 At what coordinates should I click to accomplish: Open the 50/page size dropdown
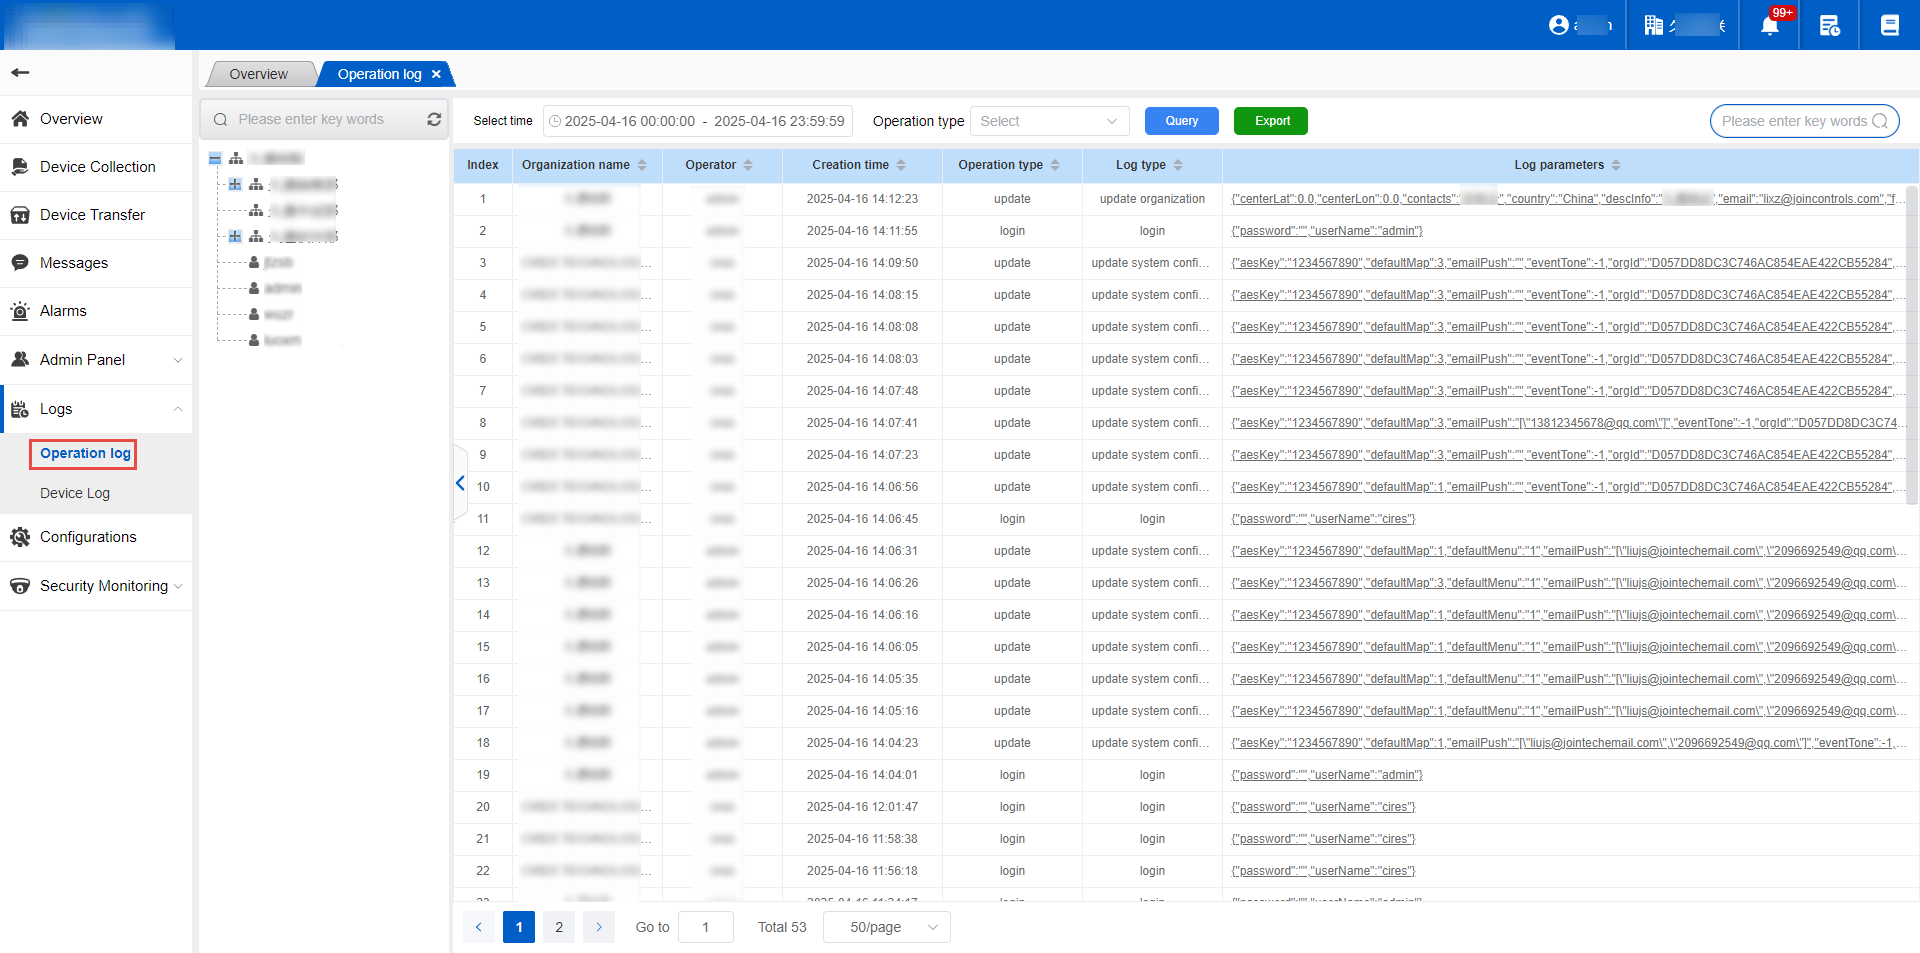coord(886,927)
